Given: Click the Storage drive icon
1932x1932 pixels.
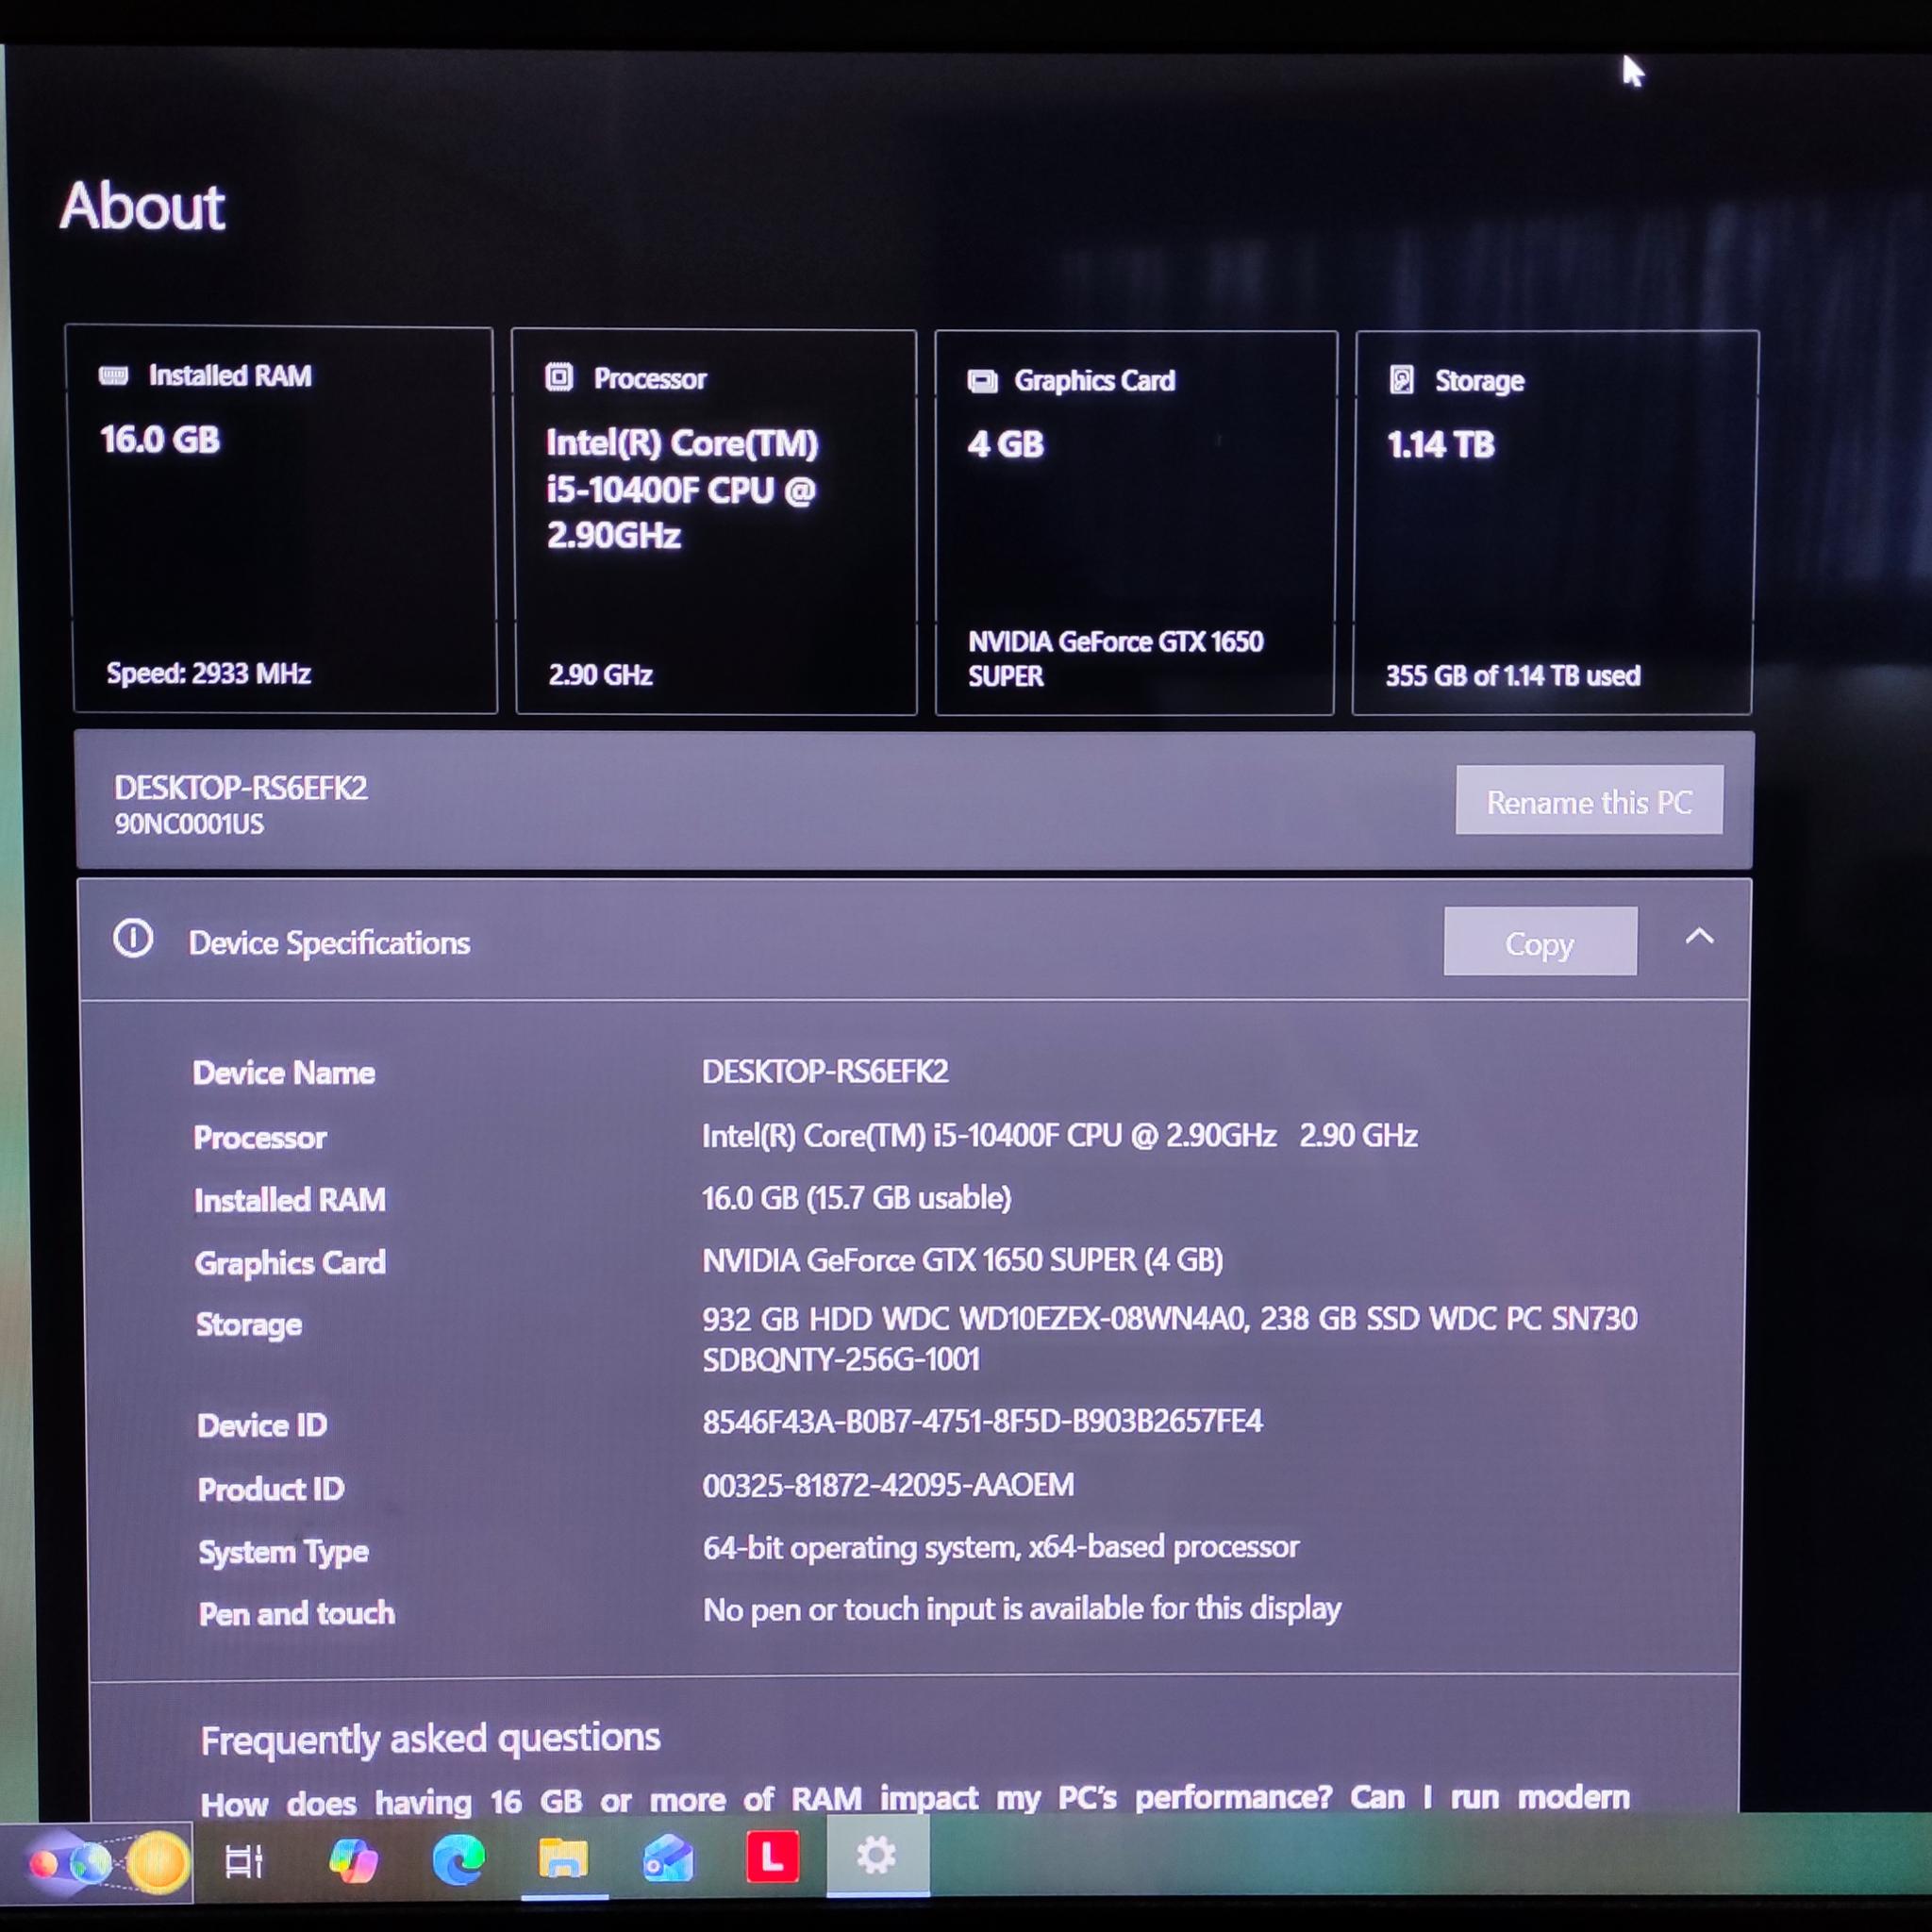Looking at the screenshot, I should point(1402,380).
